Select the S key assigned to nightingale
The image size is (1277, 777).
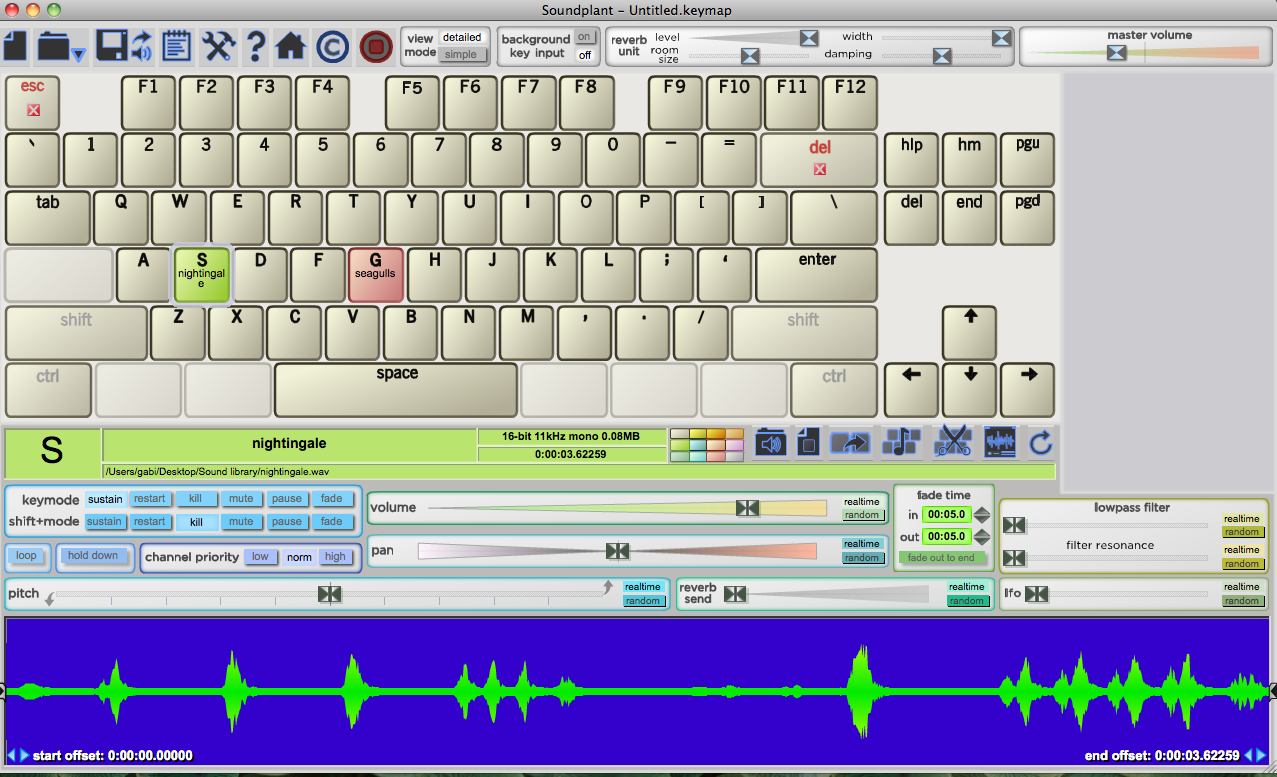coord(202,274)
